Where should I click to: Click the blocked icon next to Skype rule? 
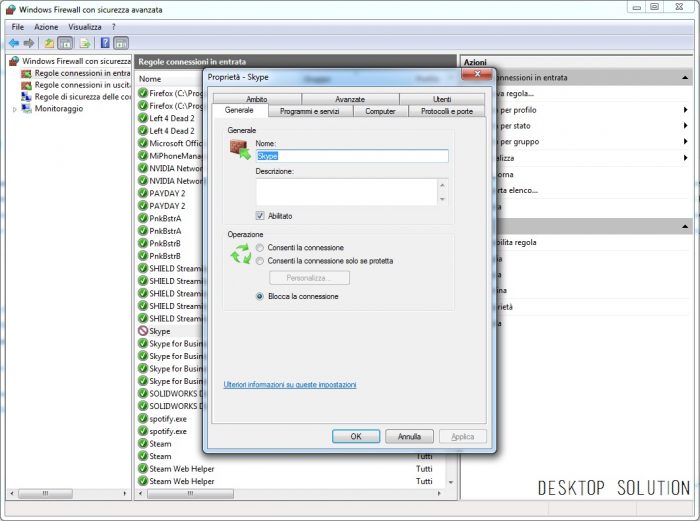pos(143,331)
